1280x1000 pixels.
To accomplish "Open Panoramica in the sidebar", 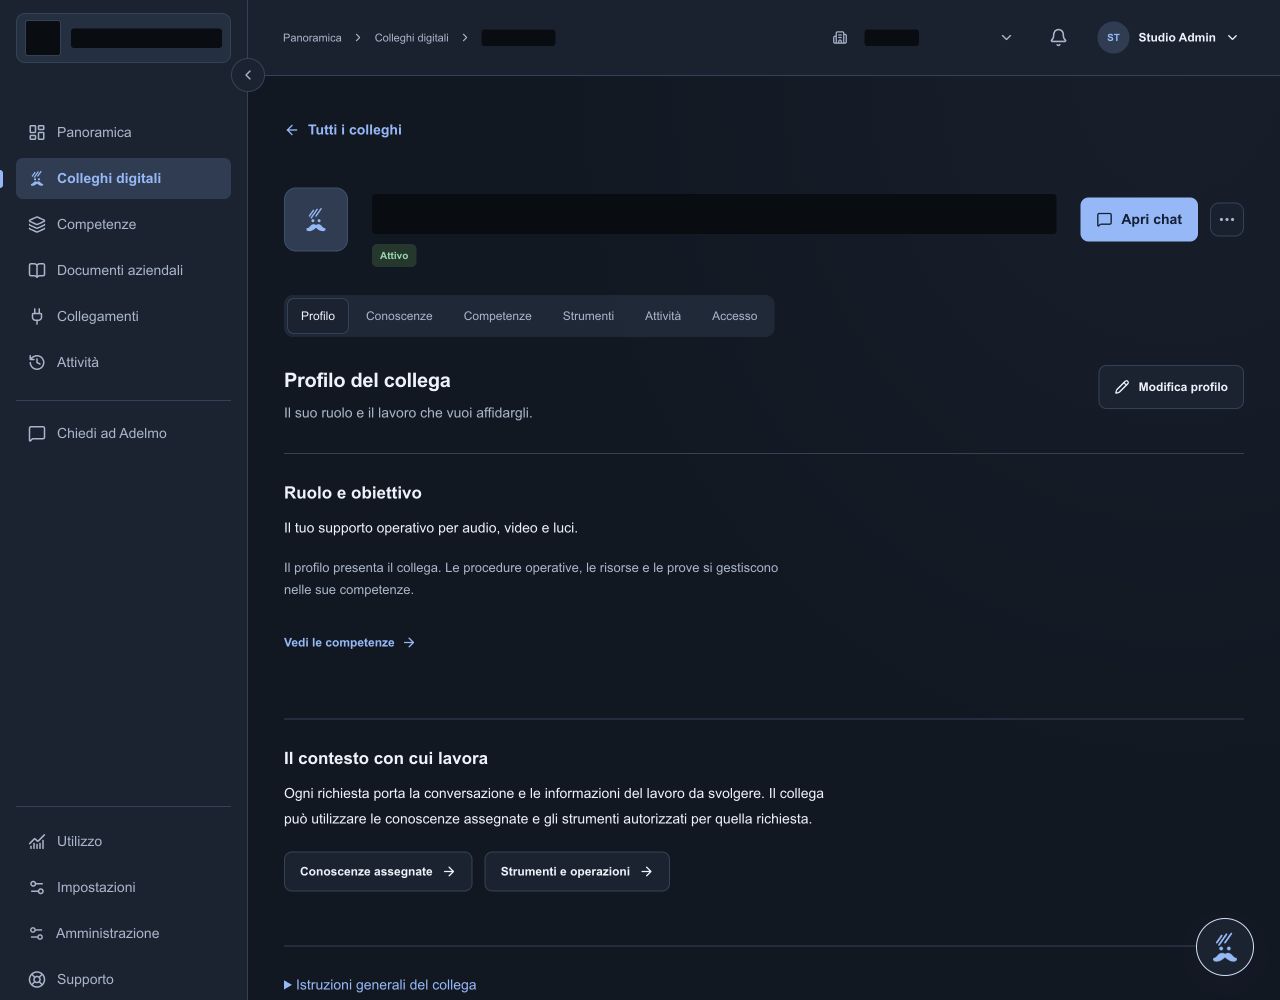I will 123,132.
